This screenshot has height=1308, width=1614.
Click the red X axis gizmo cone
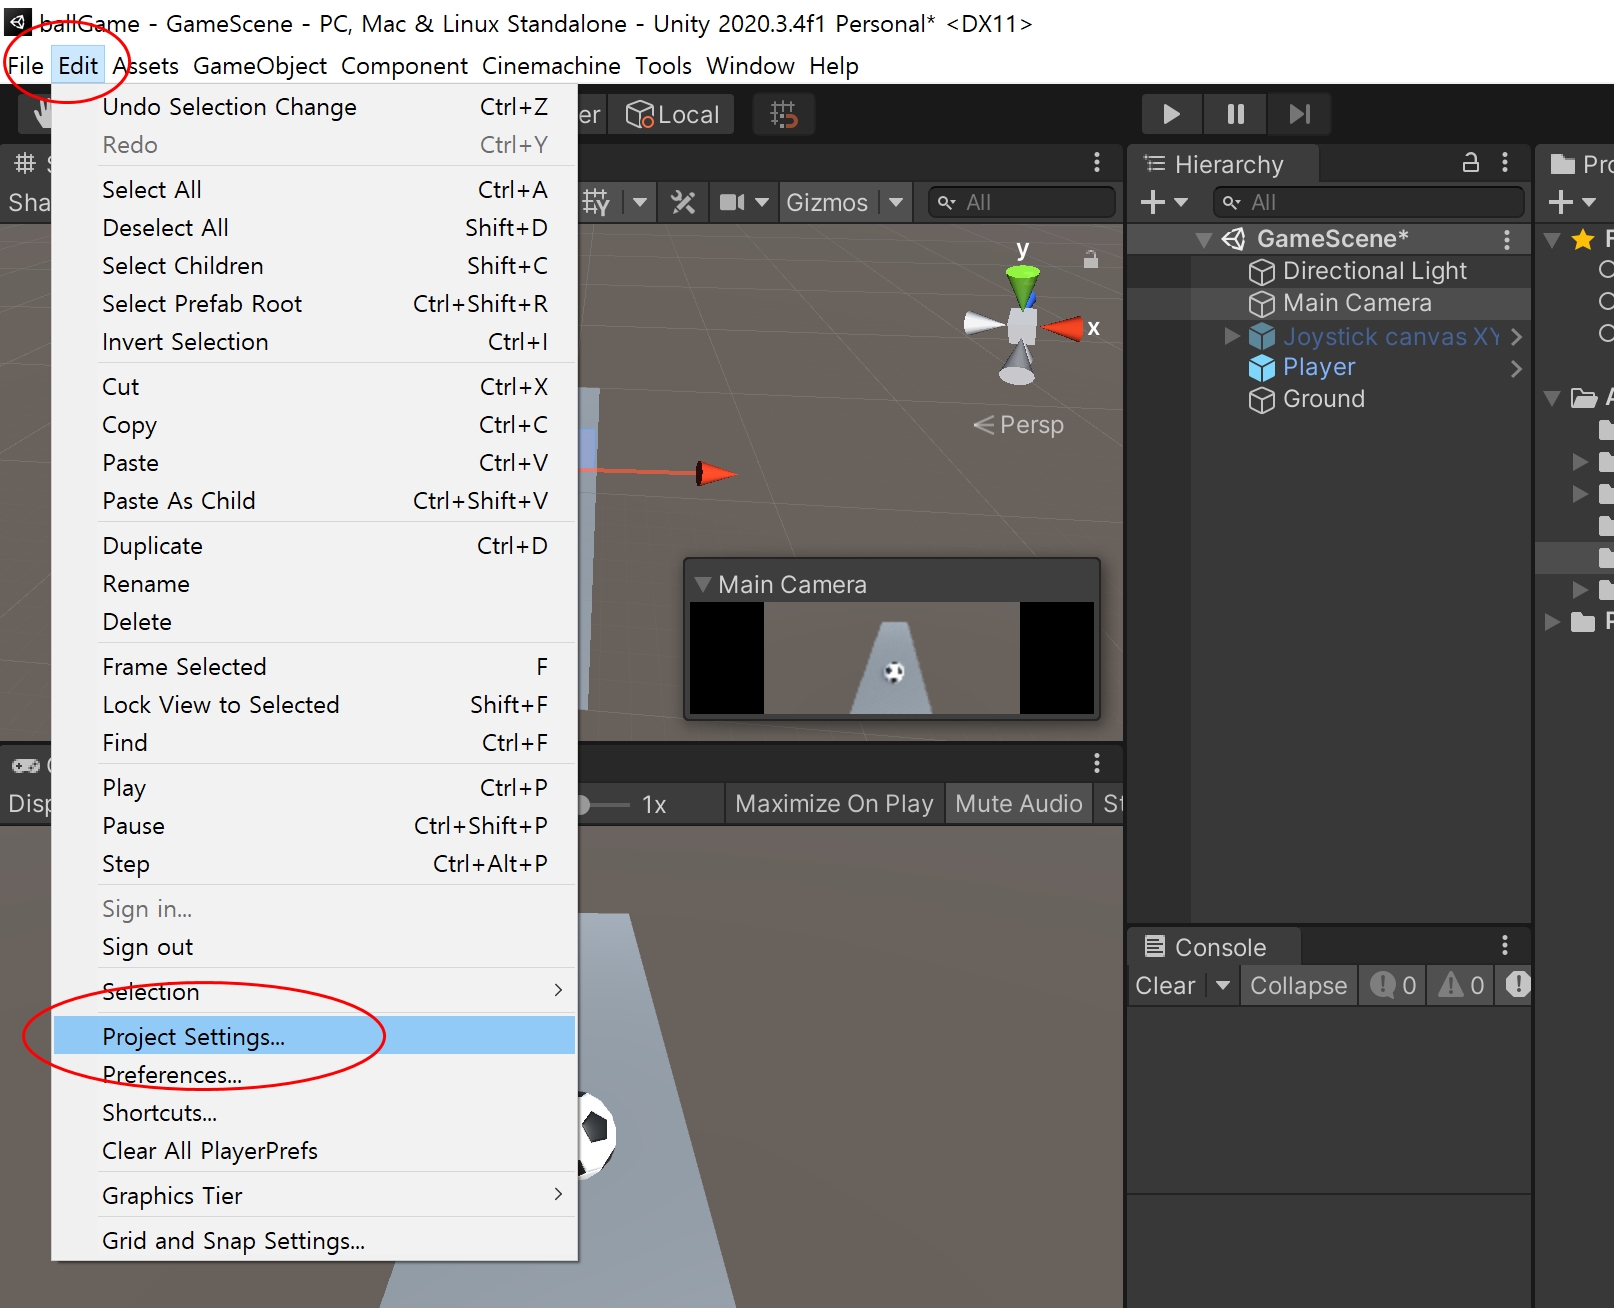pyautogui.click(x=1062, y=328)
